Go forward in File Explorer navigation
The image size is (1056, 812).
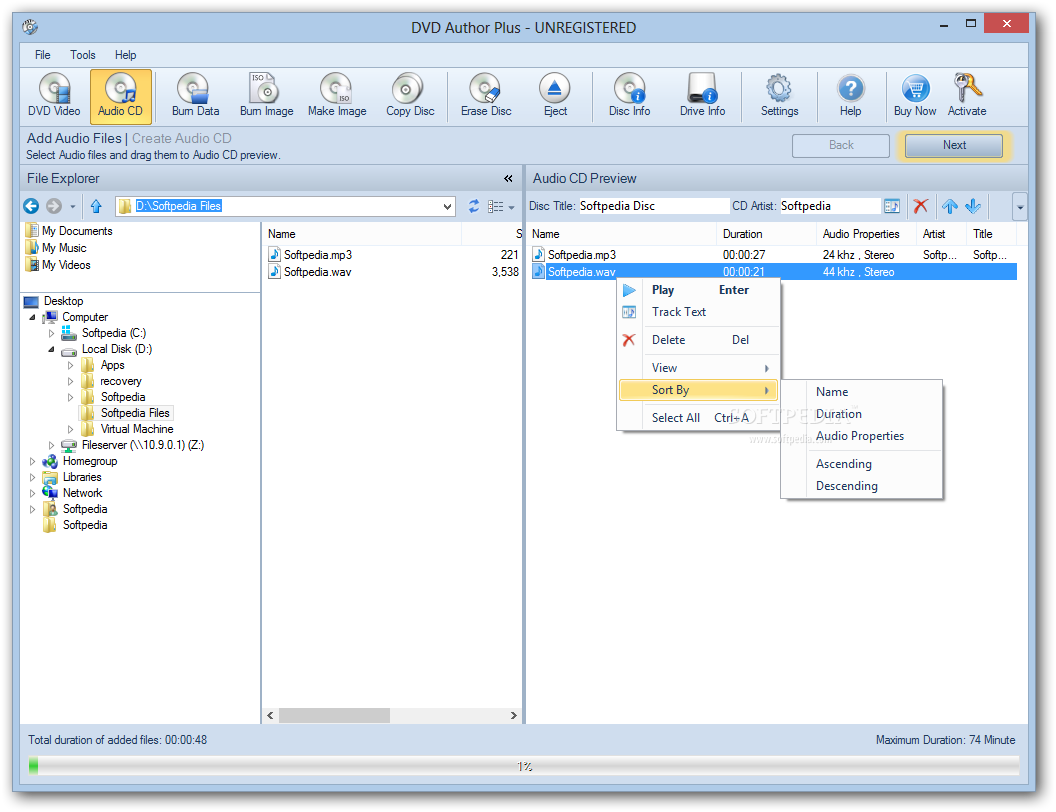click(54, 206)
